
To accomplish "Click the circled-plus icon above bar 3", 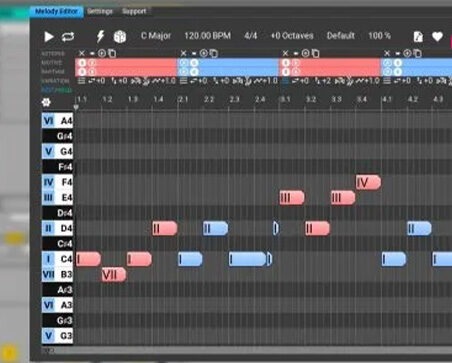I will point(305,53).
